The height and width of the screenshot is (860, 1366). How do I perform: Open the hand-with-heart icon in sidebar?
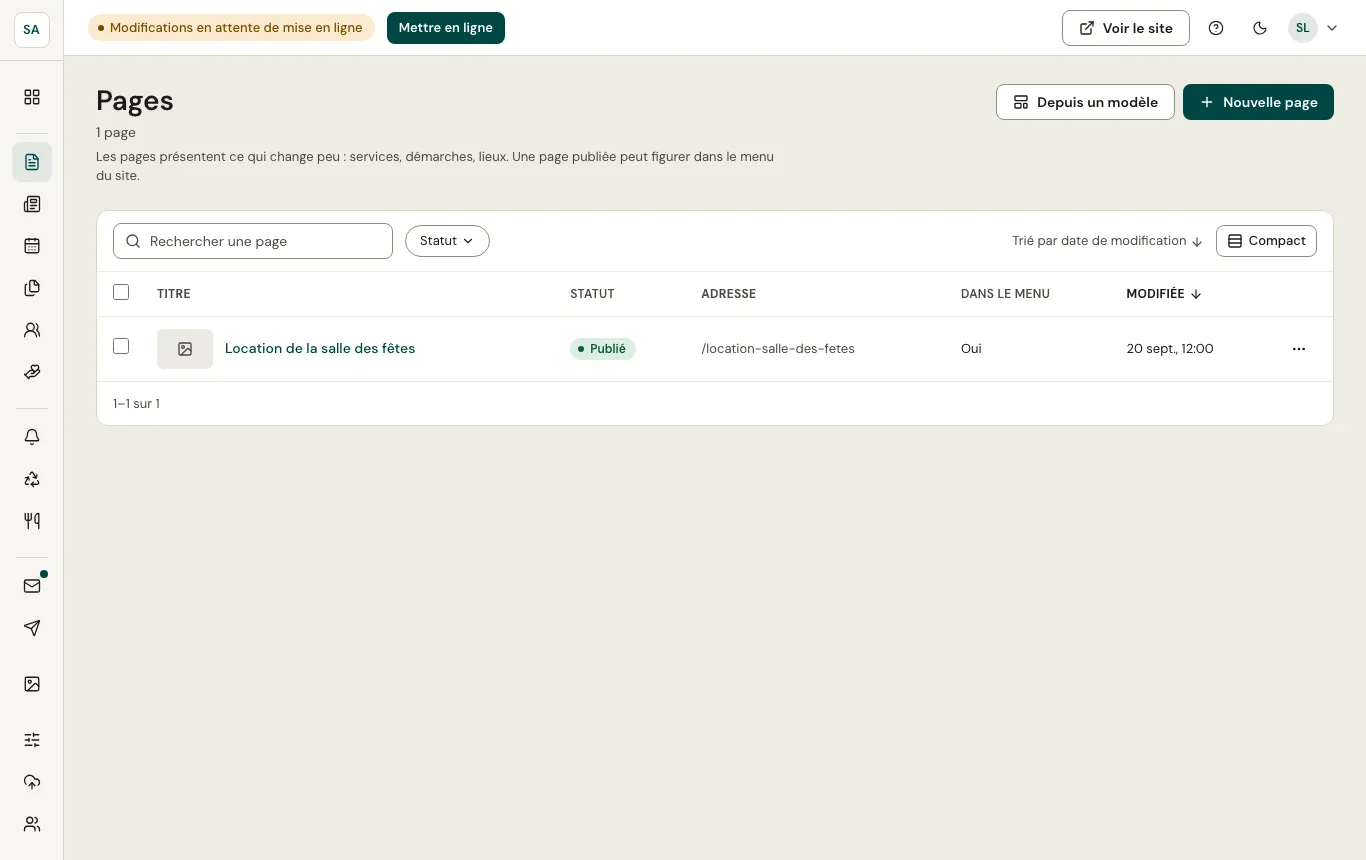[32, 372]
